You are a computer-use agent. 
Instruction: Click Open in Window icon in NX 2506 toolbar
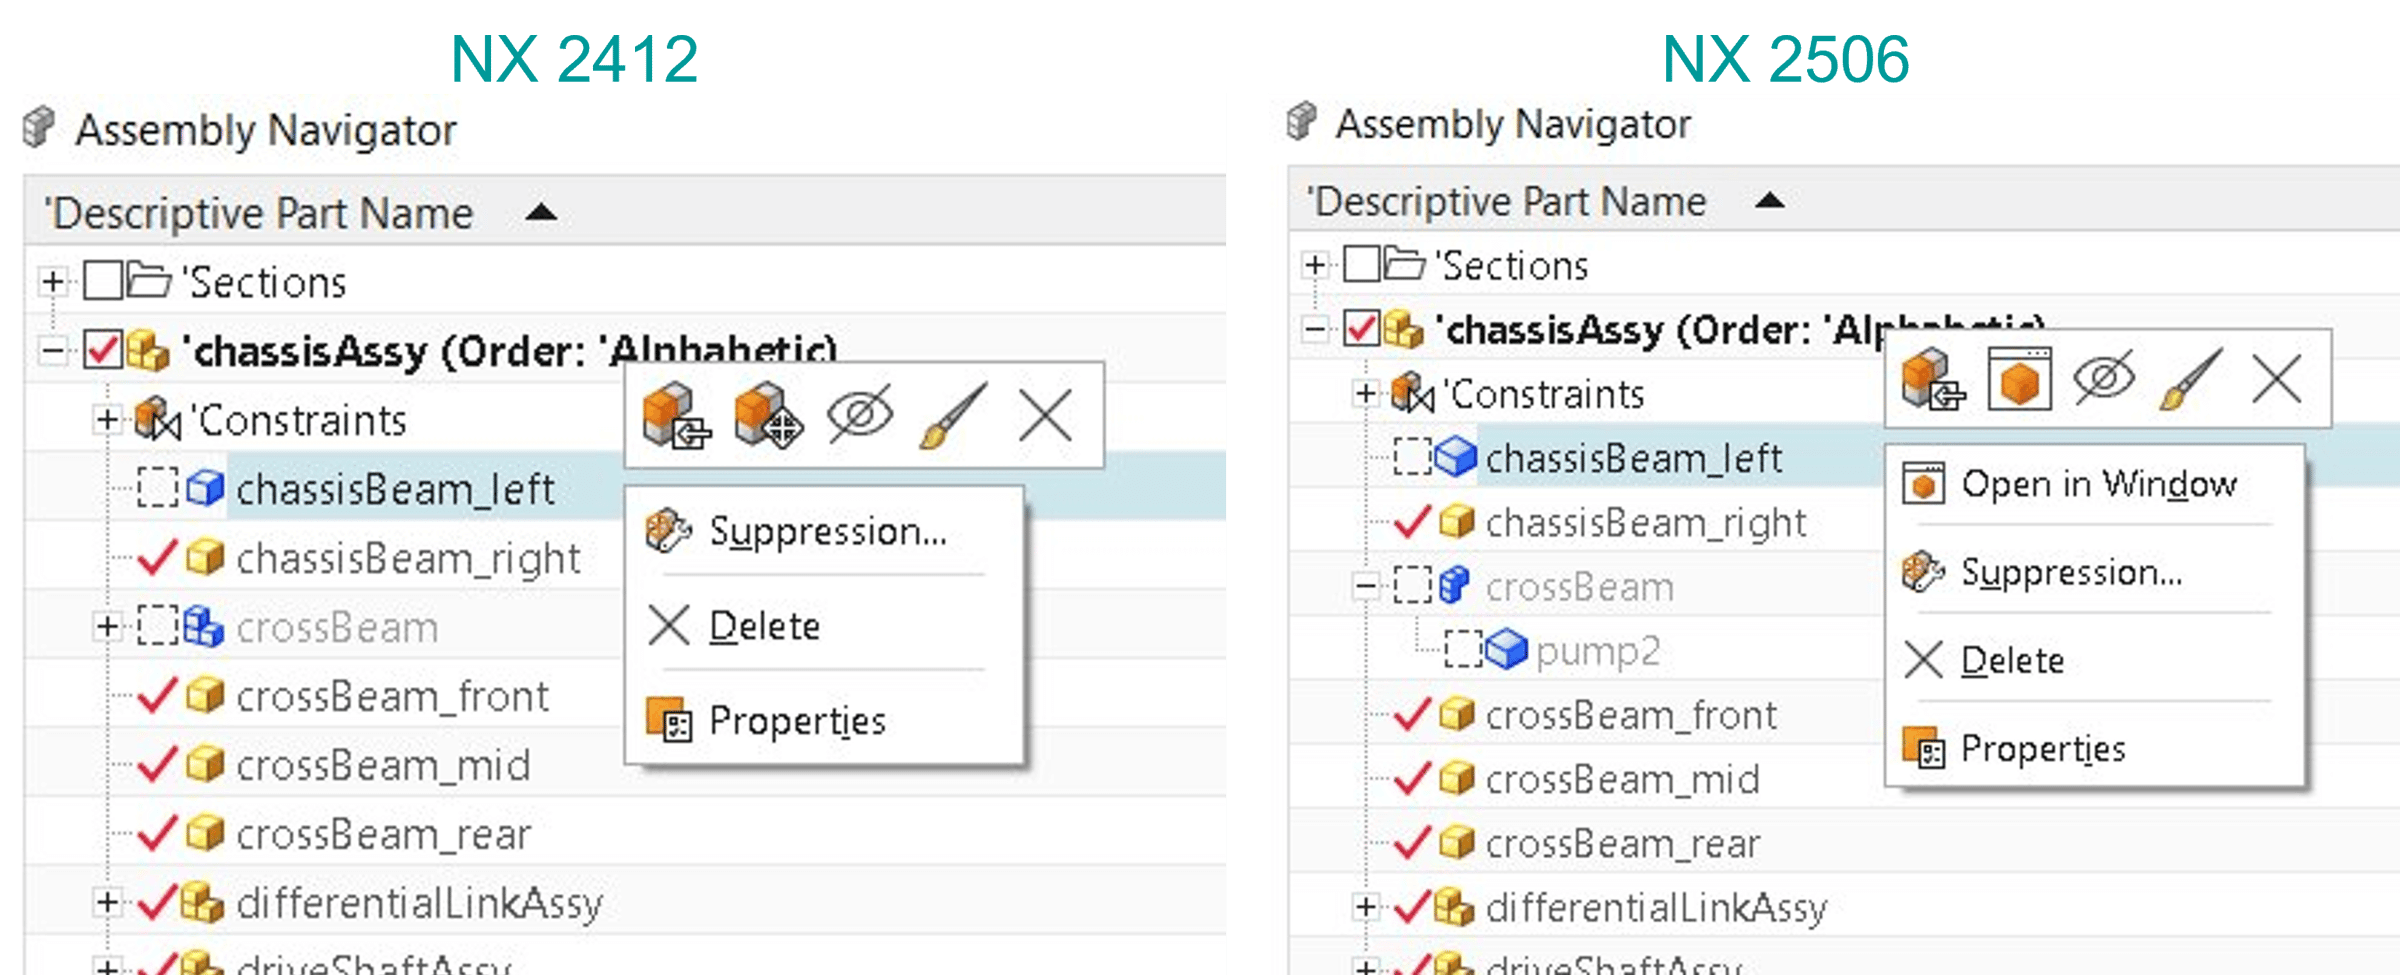[2019, 379]
